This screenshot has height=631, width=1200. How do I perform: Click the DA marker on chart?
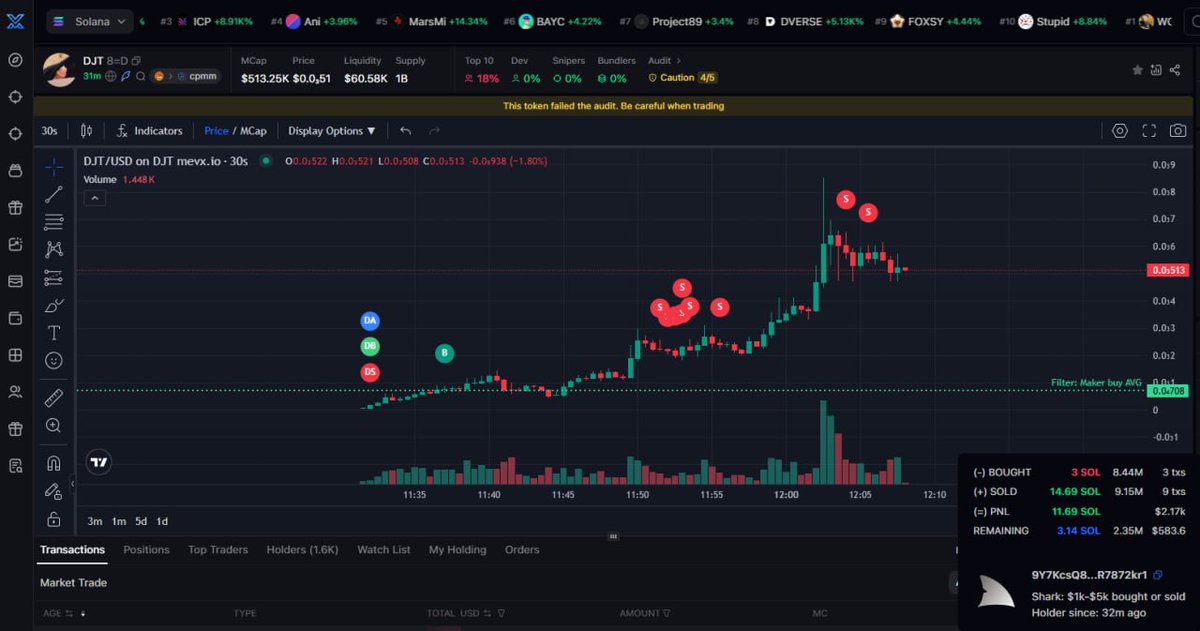click(370, 321)
